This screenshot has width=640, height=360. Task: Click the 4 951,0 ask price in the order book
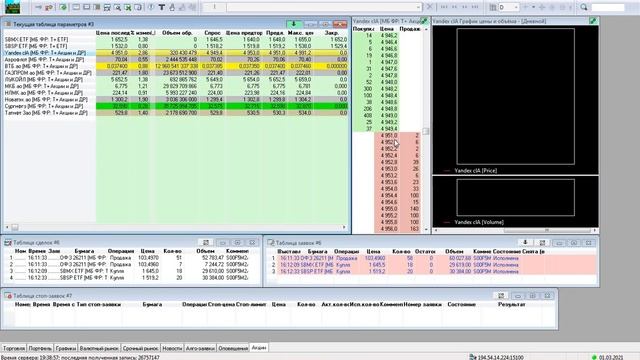388,135
